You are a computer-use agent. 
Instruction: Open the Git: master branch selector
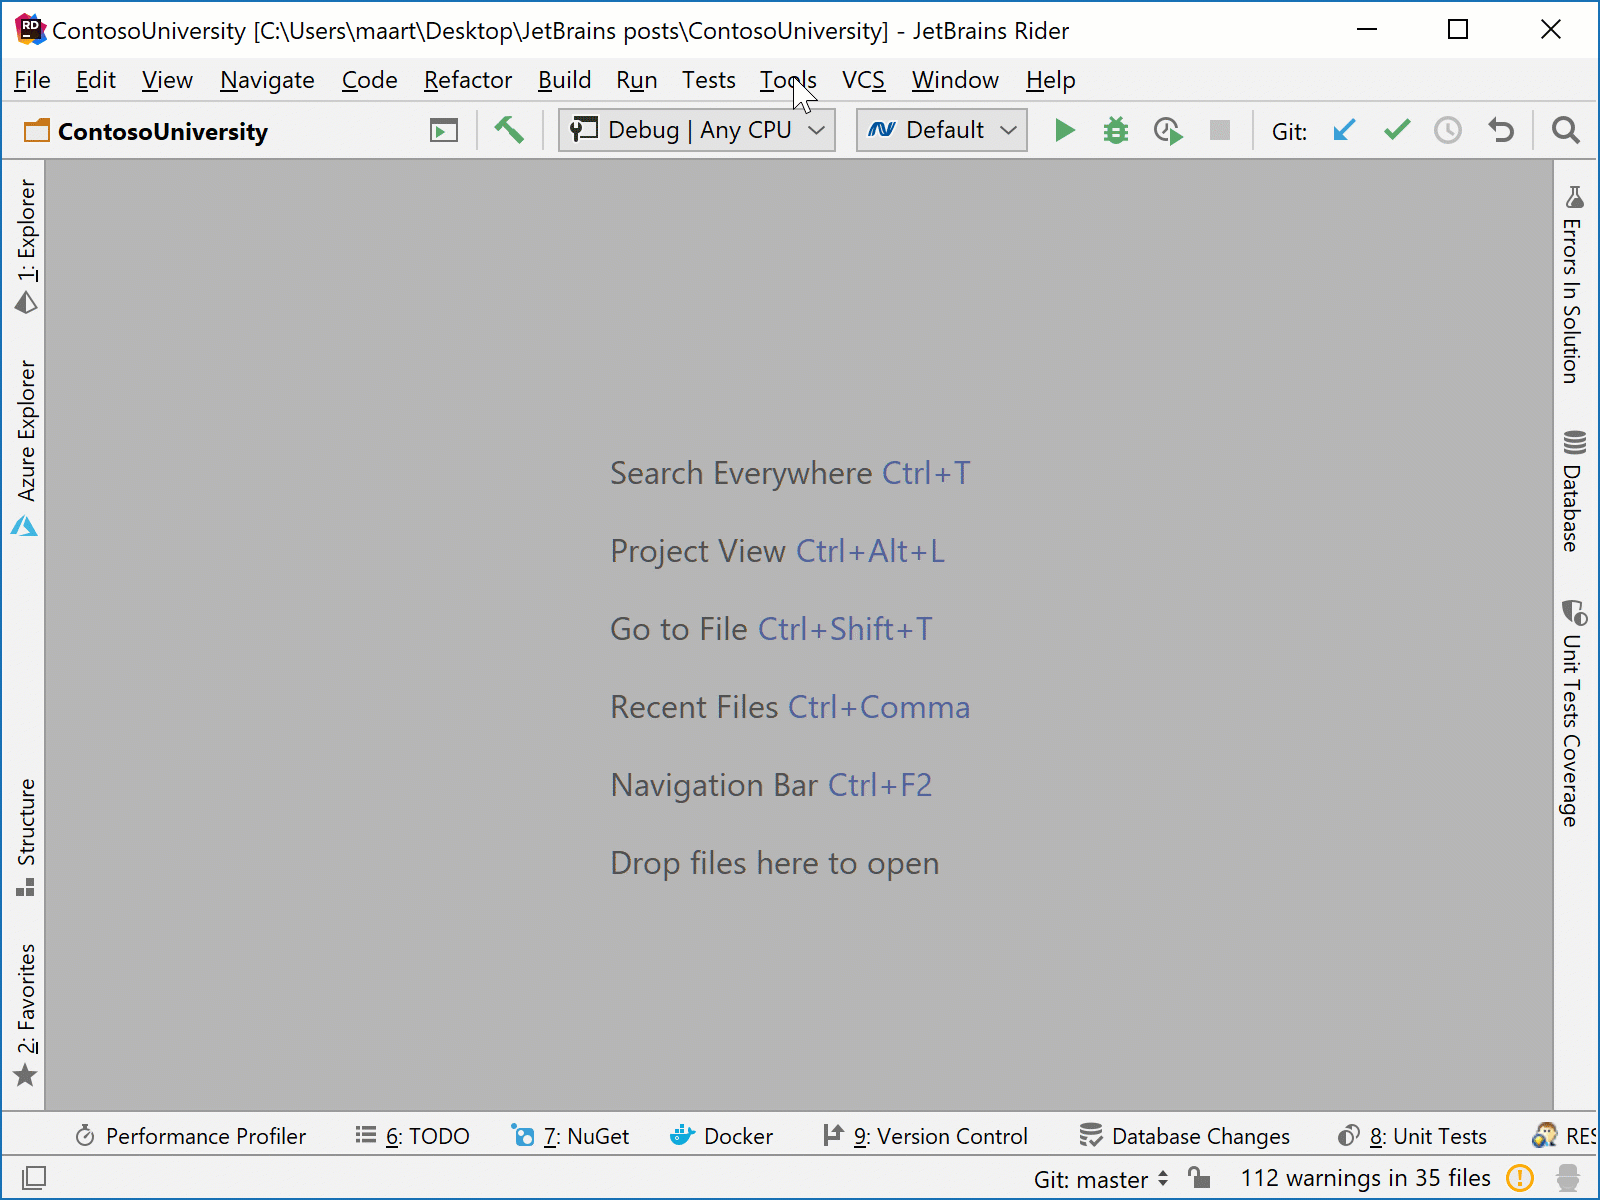(1100, 1179)
